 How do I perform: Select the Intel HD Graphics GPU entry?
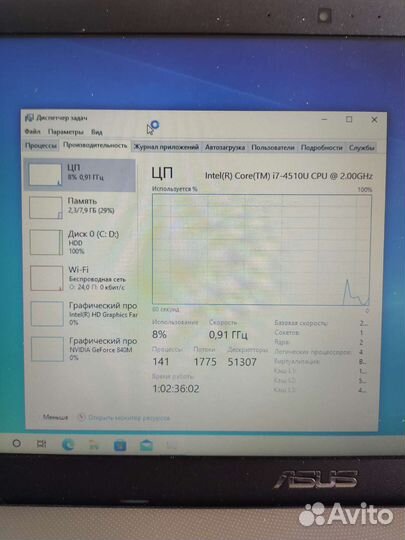83,313
